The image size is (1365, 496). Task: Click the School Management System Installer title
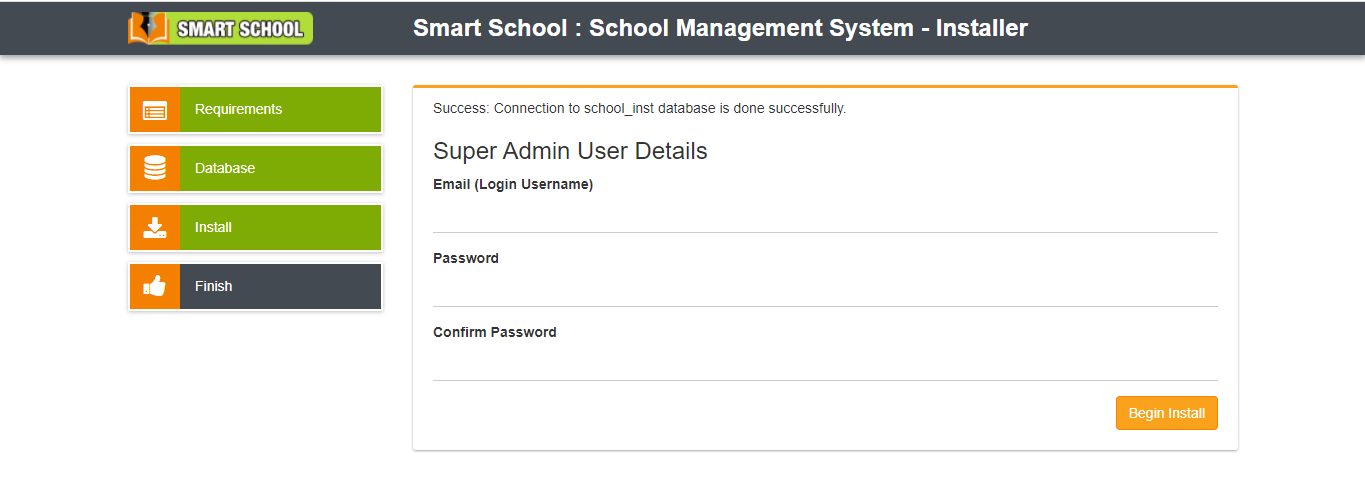720,28
